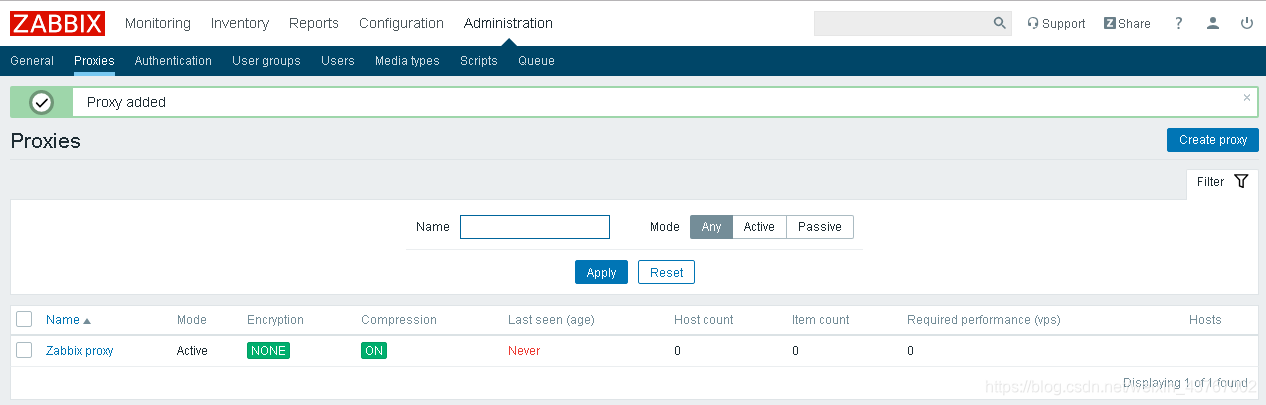This screenshot has width=1266, height=405.
Task: Click the Mode column header
Action: pos(192,320)
